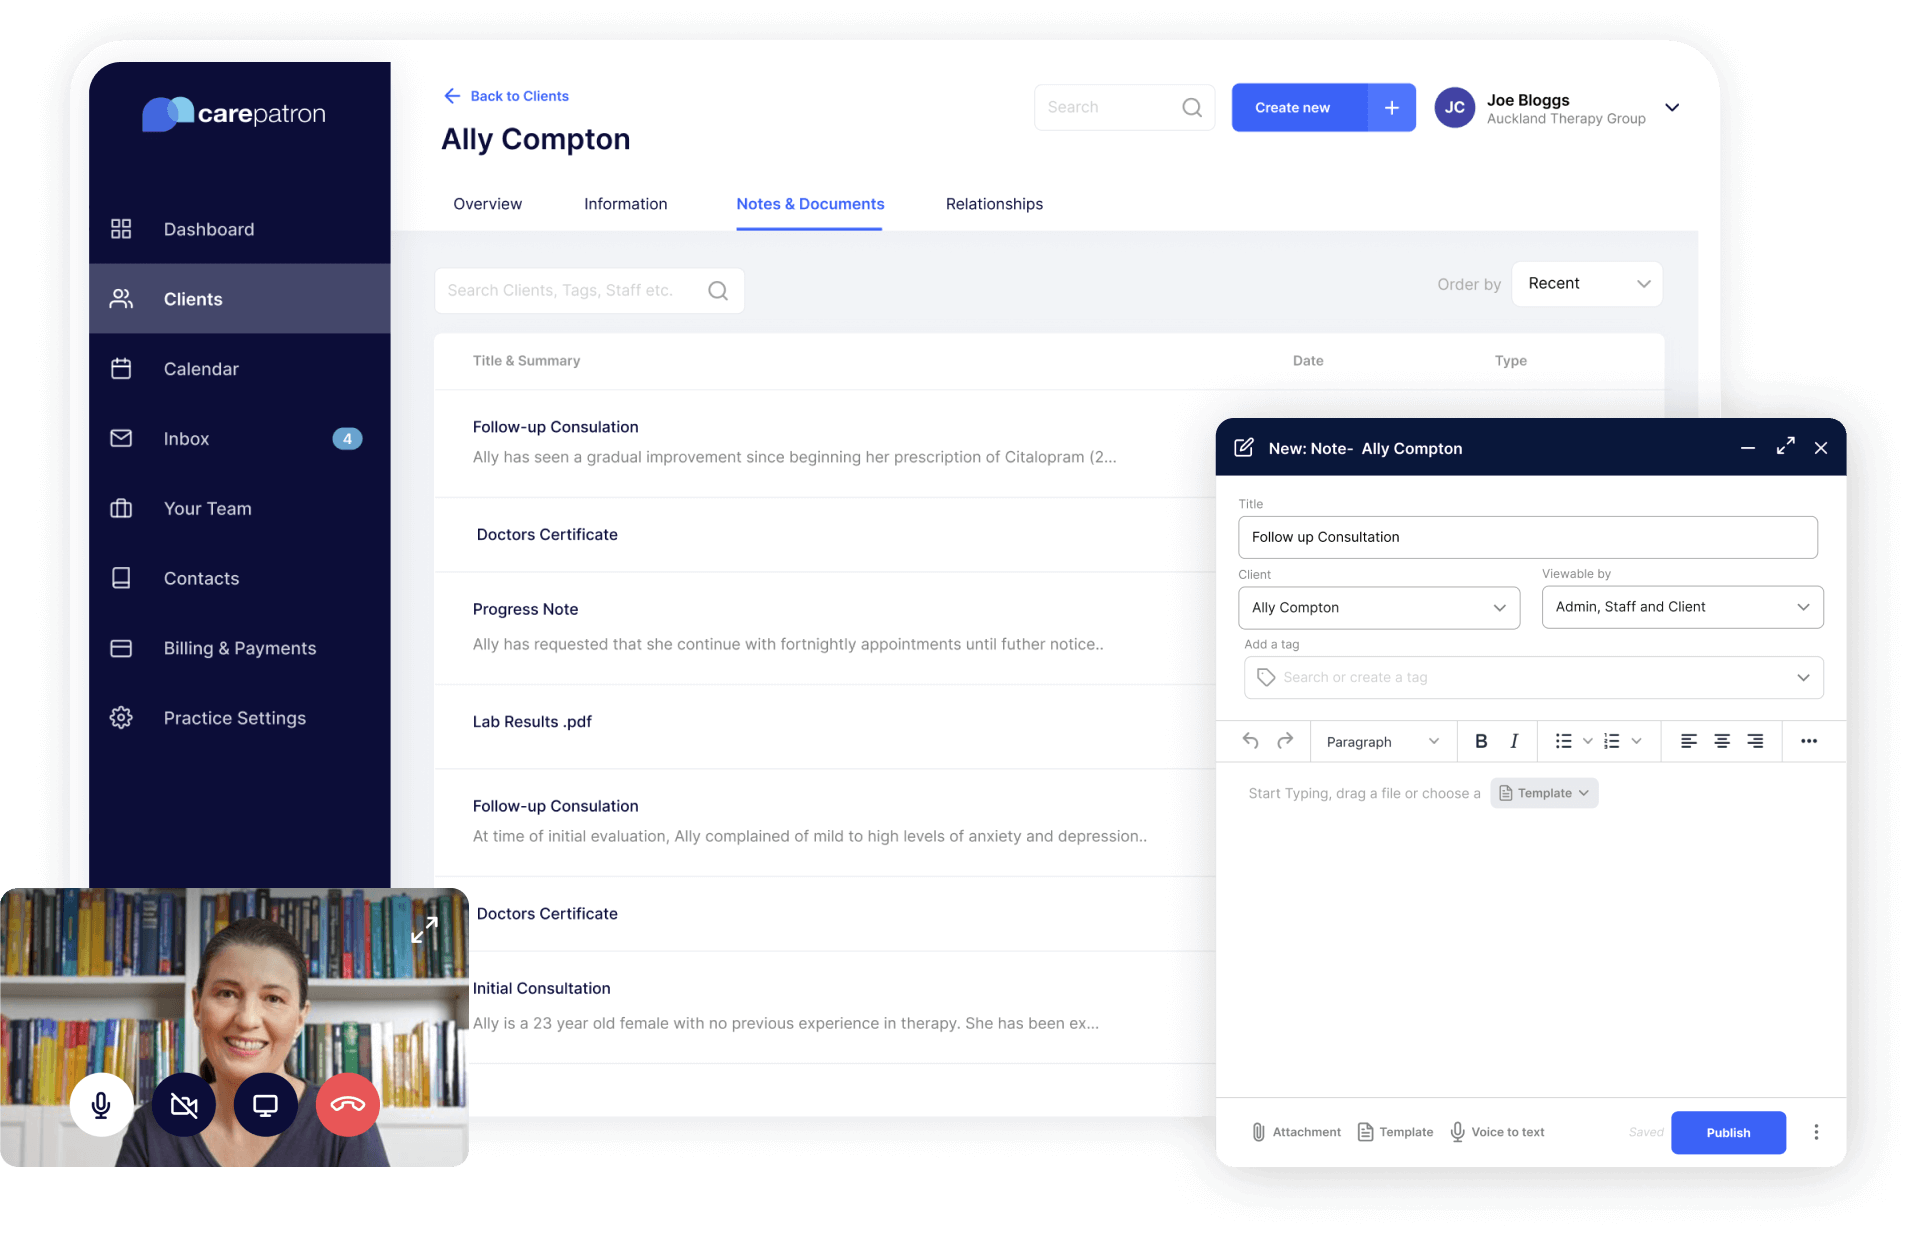This screenshot has width=1915, height=1235.
Task: Close the New Note panel
Action: point(1821,447)
